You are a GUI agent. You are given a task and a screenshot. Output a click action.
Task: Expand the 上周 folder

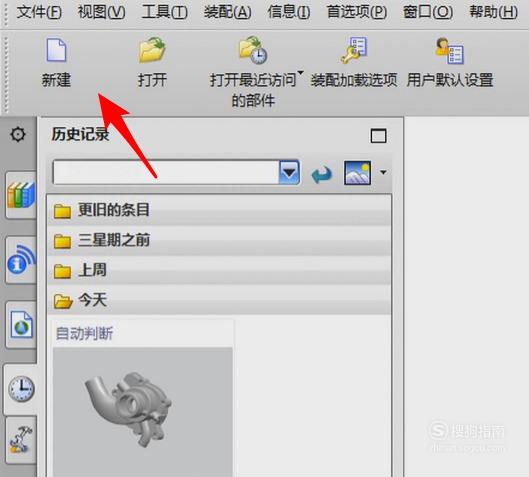pos(219,270)
